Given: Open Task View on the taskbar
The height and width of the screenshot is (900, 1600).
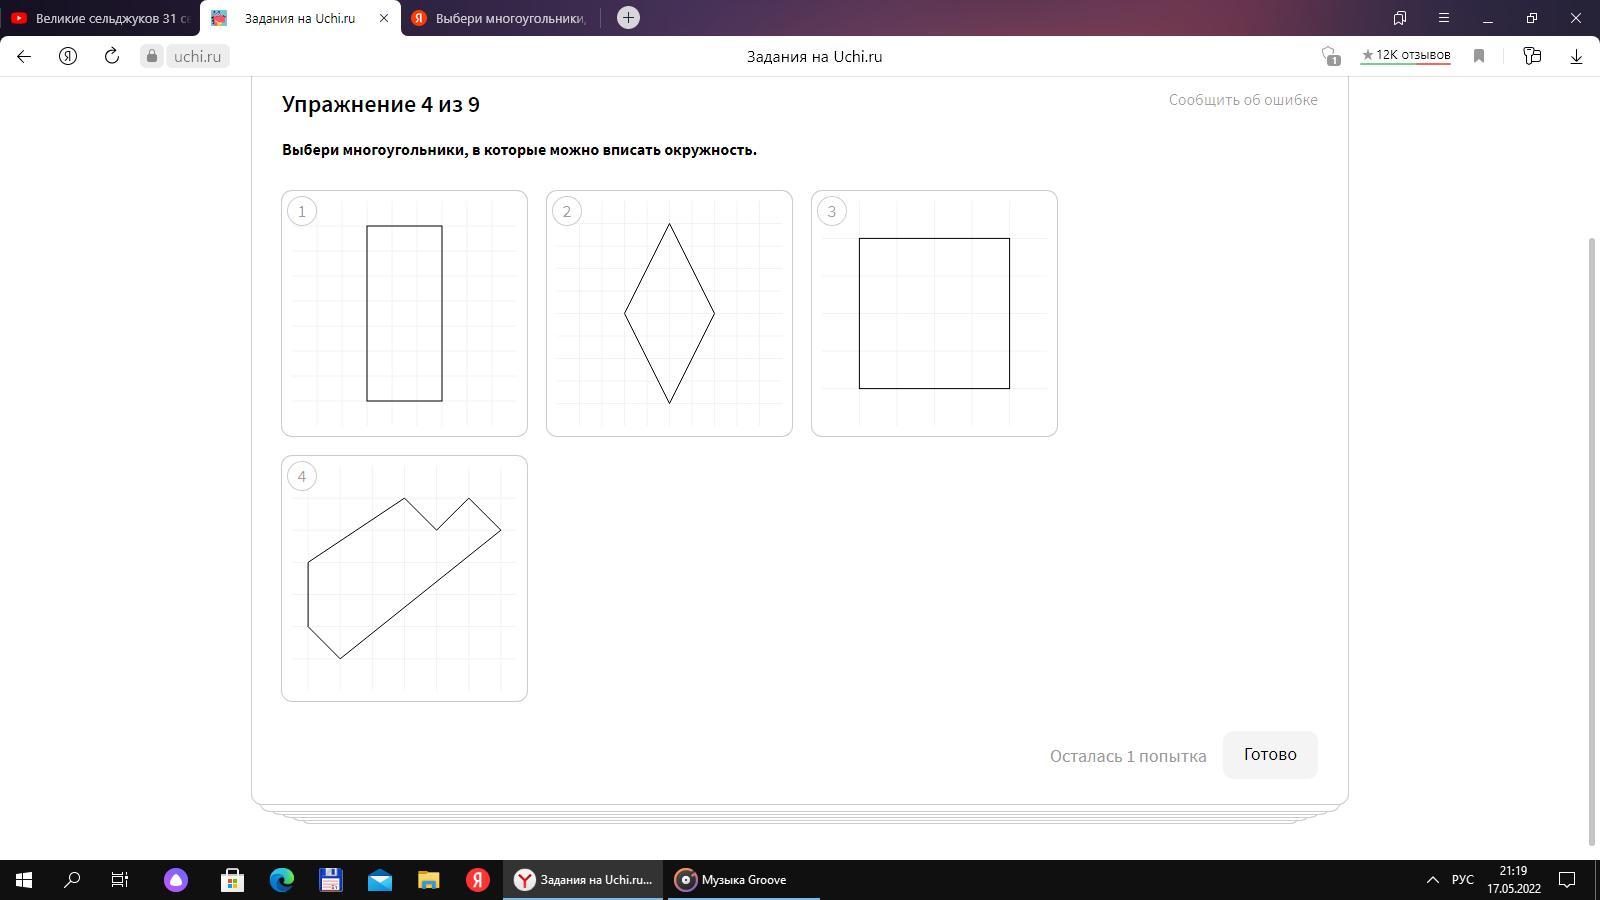Looking at the screenshot, I should 120,880.
